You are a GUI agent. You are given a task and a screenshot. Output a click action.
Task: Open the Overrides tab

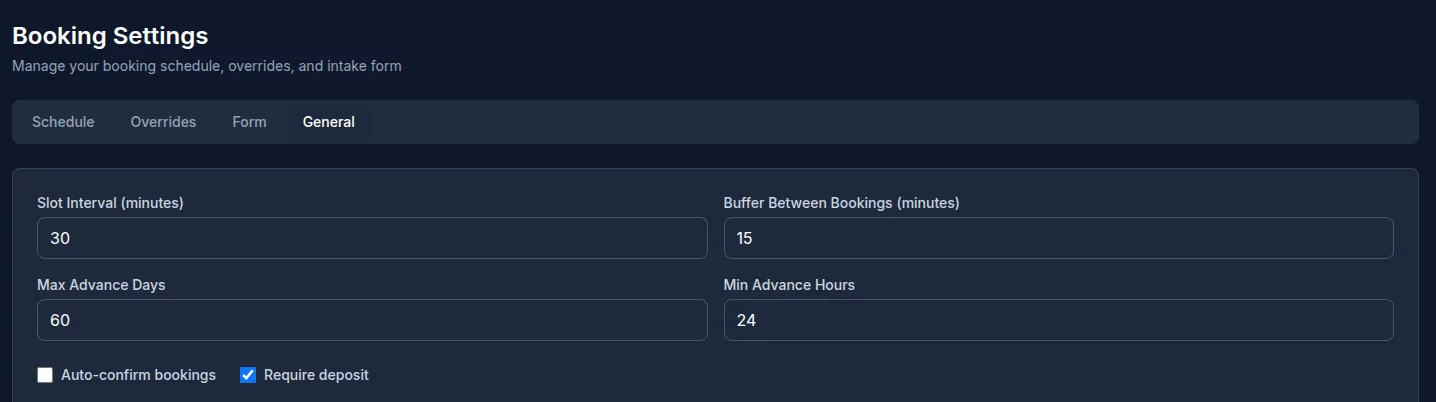point(163,122)
